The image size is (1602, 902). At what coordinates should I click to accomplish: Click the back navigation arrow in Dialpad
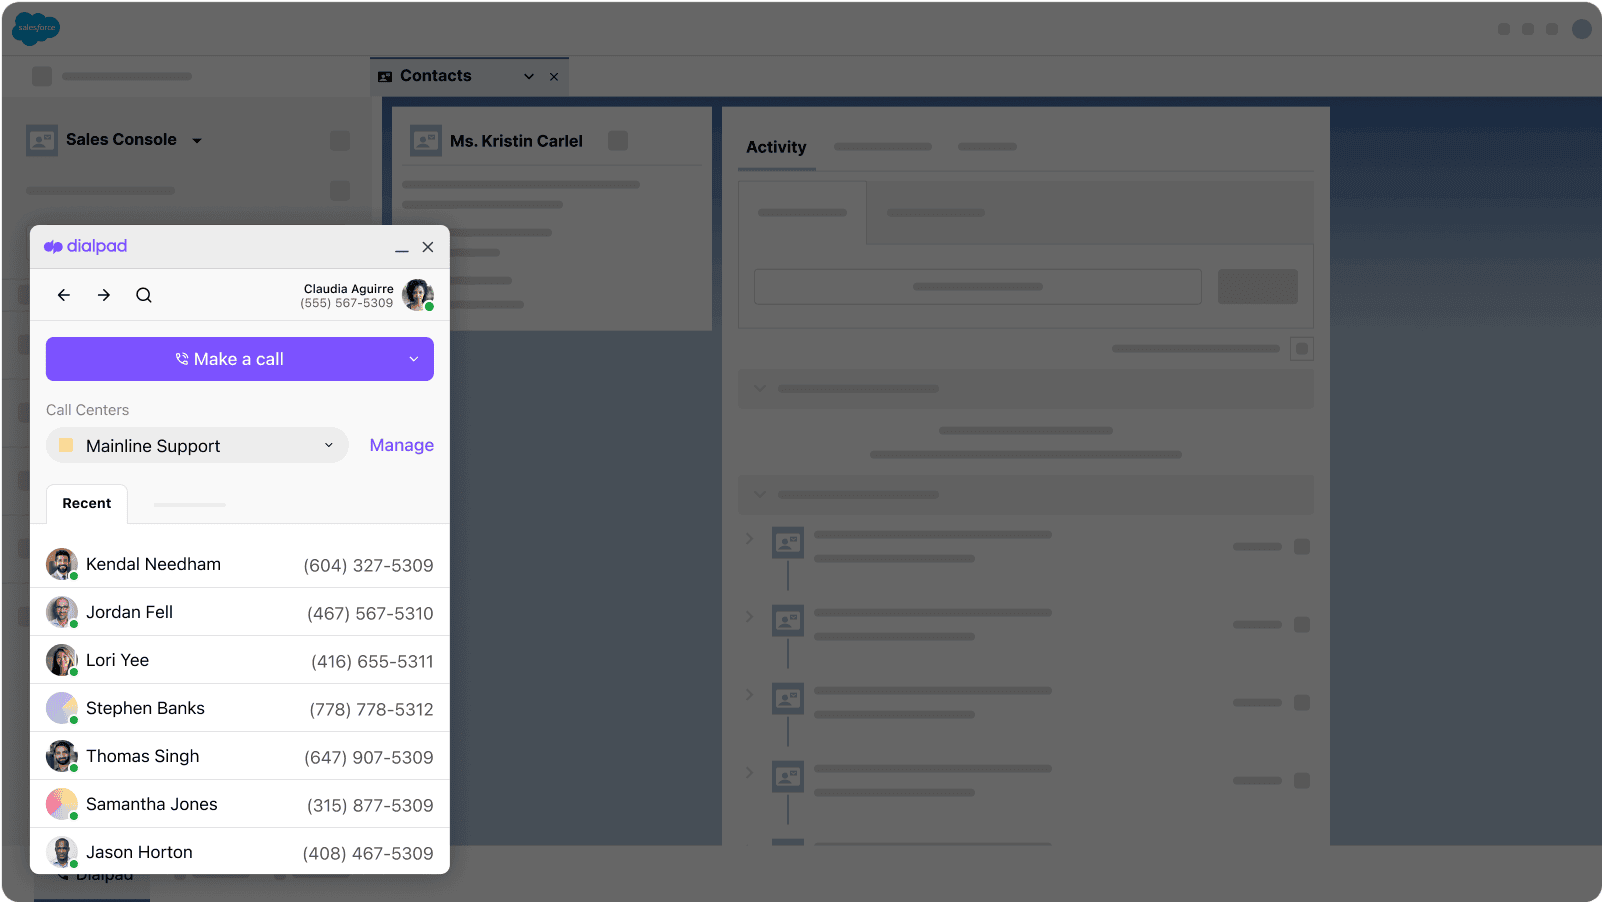pyautogui.click(x=63, y=295)
